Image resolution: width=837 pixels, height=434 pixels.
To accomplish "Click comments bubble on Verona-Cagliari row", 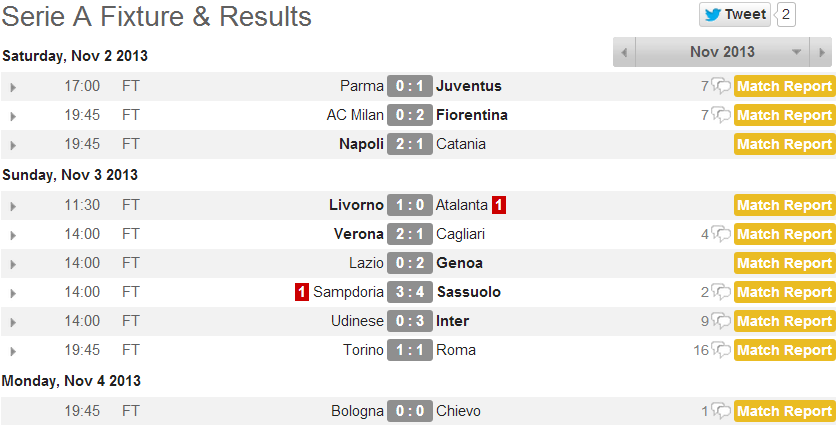I will (721, 235).
